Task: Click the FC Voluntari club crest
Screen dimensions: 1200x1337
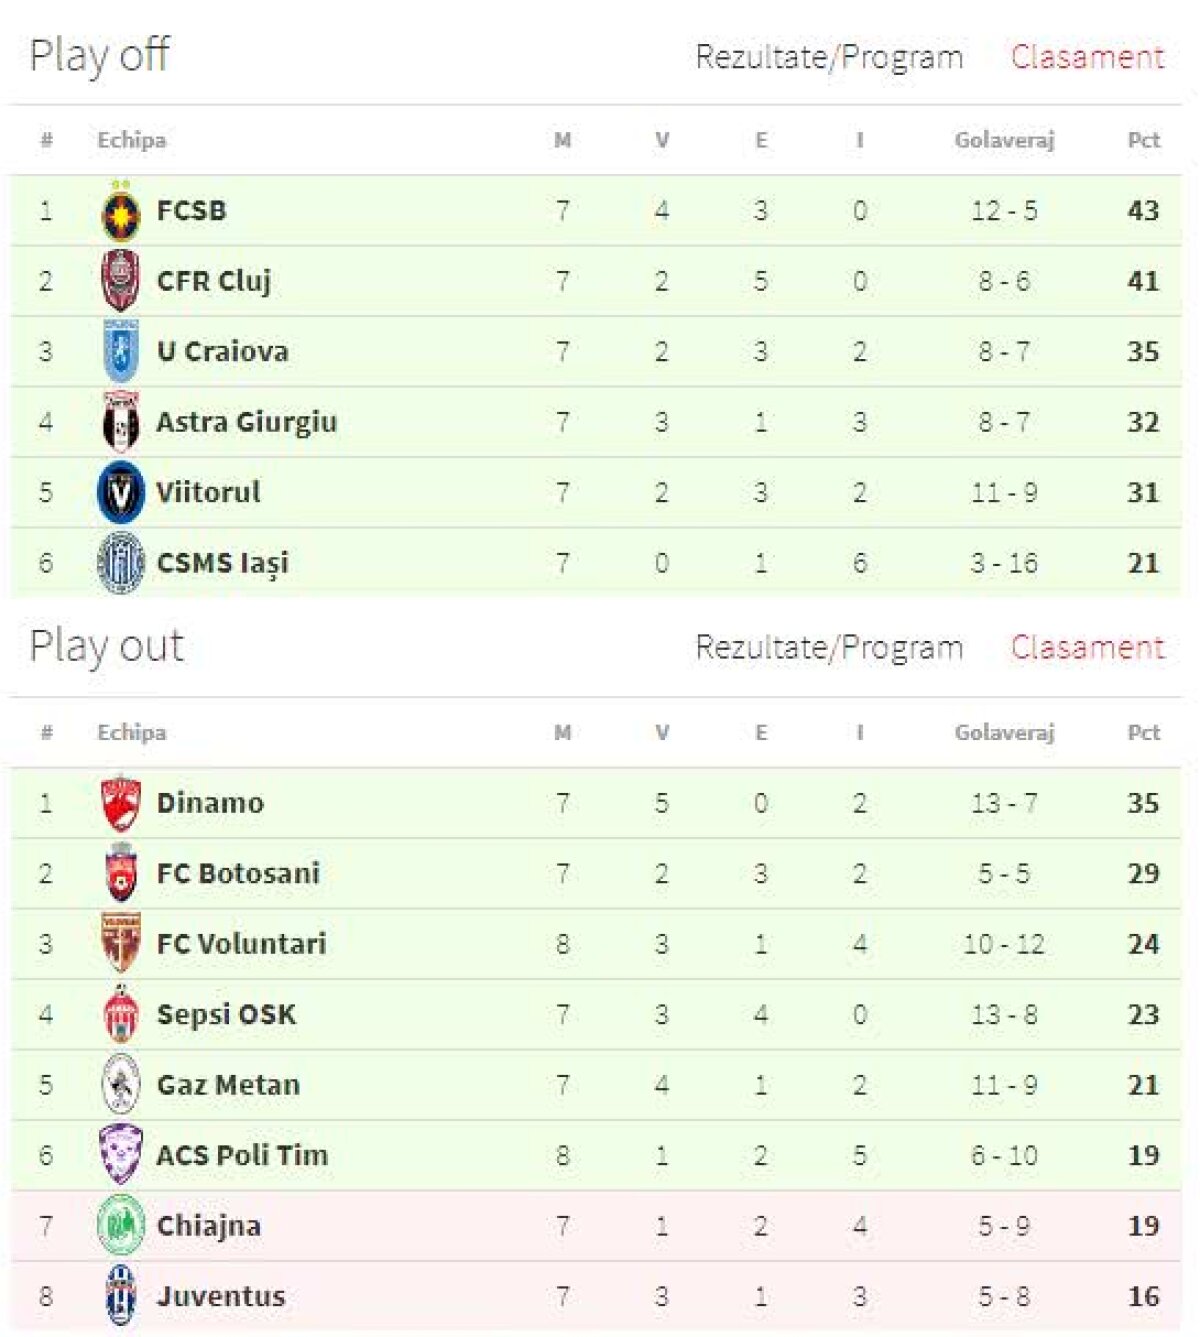Action: (121, 944)
